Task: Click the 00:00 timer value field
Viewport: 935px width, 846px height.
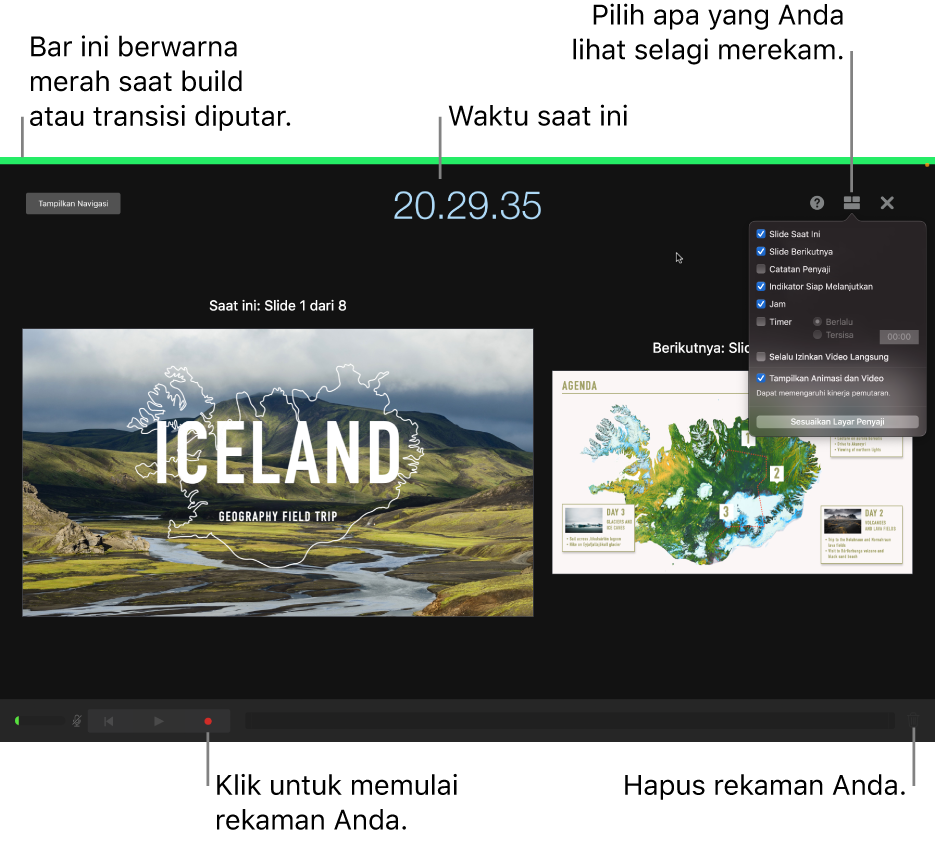Action: pyautogui.click(x=897, y=337)
